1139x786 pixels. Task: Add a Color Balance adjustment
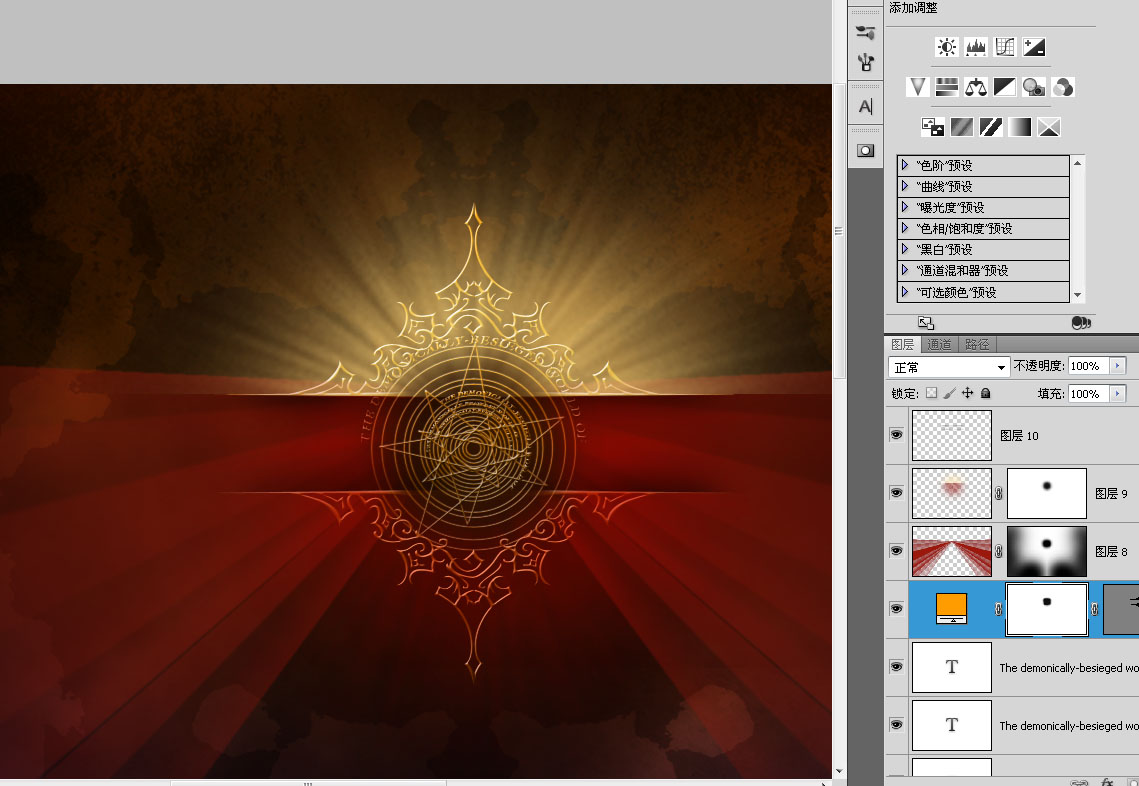(976, 88)
